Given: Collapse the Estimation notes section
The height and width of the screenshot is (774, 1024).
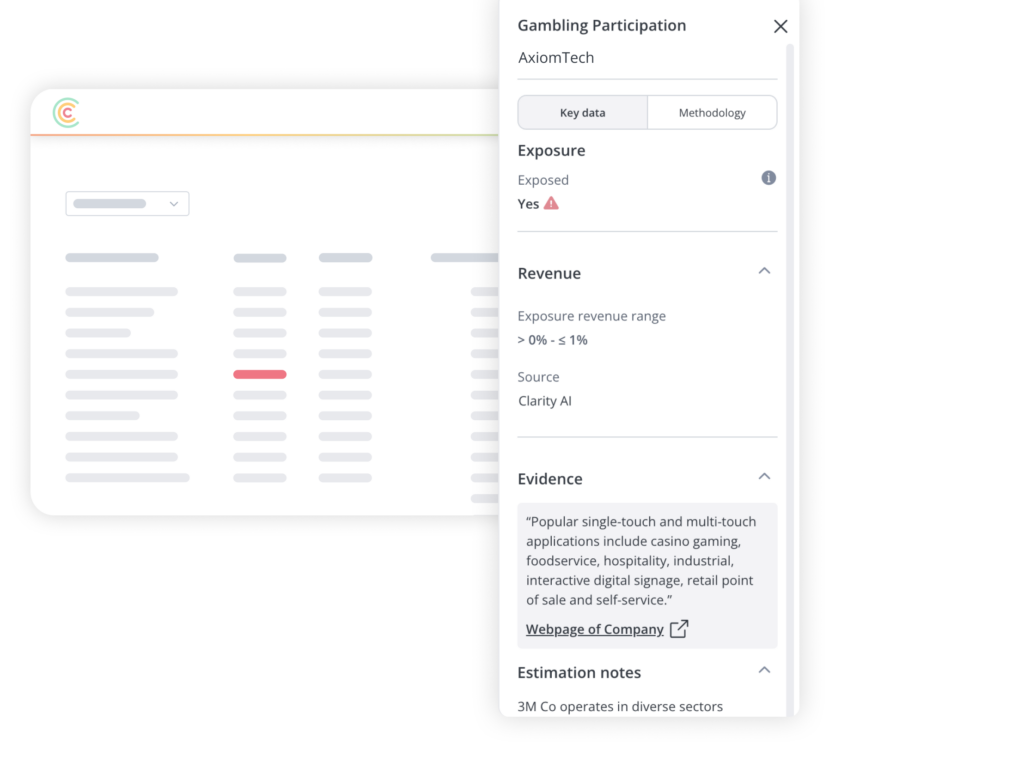Looking at the screenshot, I should (x=764, y=671).
